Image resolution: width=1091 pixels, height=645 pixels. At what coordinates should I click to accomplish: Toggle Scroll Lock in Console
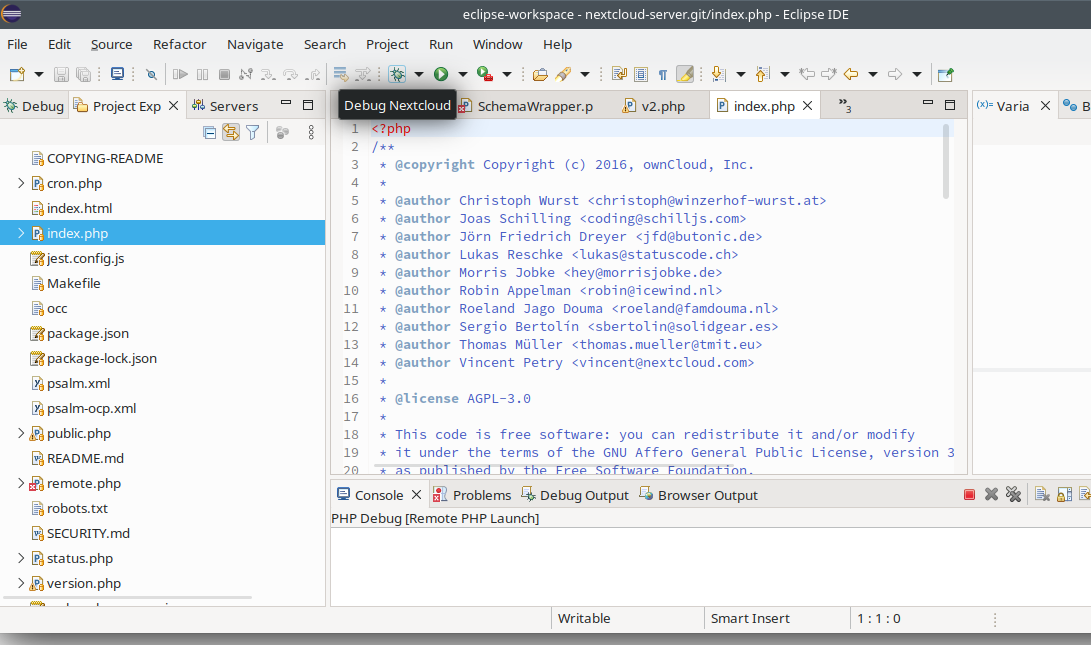point(1065,495)
